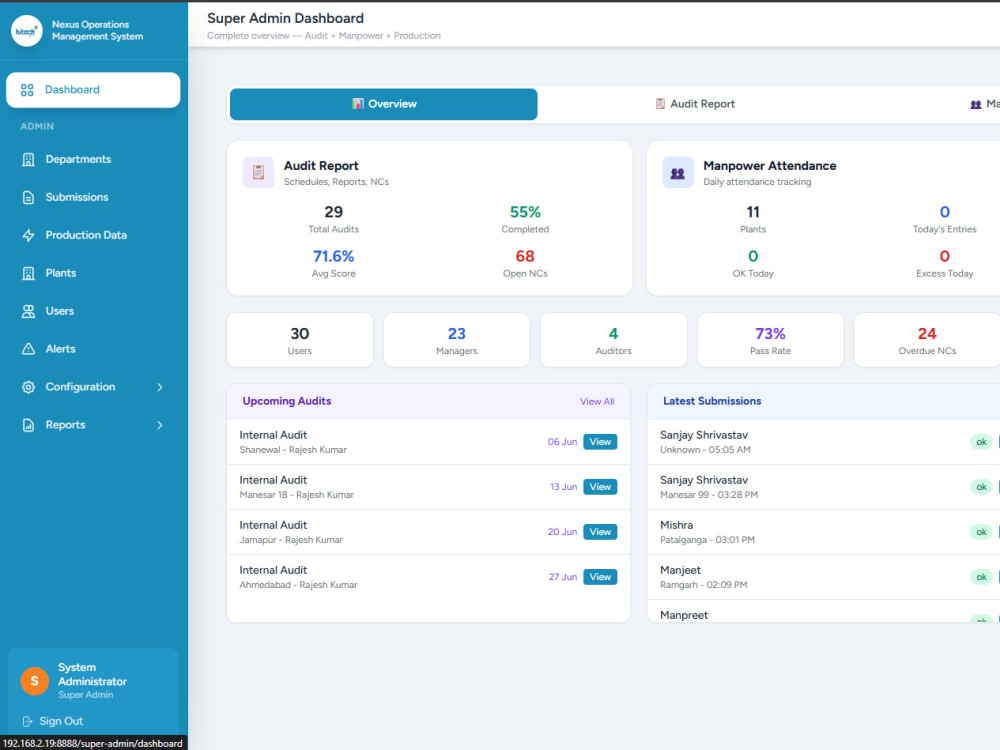
Task: Expand the Reports submenu chevron
Action: pyautogui.click(x=159, y=425)
